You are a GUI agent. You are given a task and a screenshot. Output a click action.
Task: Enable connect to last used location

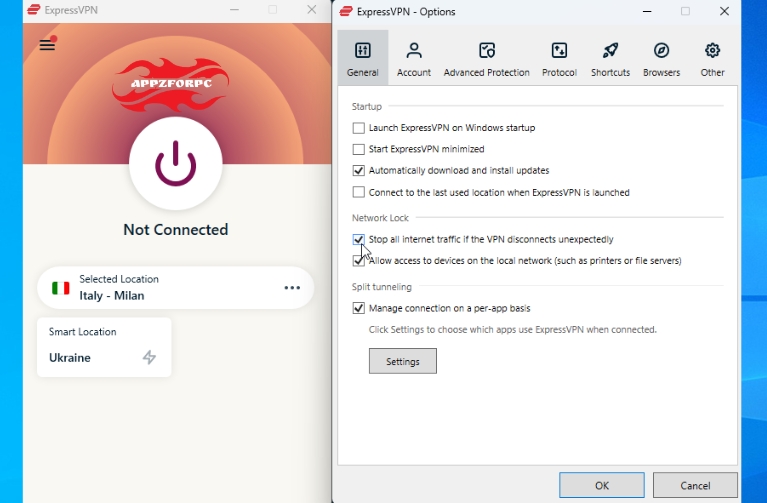pos(359,192)
